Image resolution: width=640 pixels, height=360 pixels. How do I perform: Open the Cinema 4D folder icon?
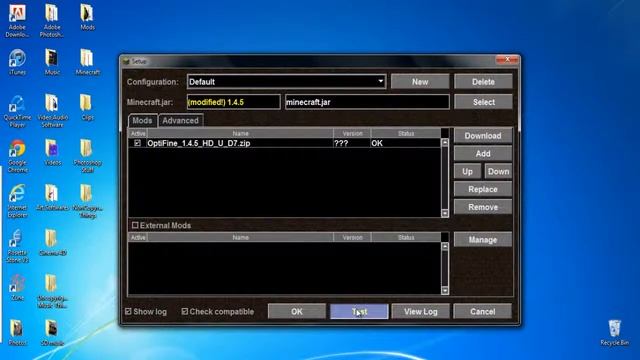pyautogui.click(x=52, y=243)
